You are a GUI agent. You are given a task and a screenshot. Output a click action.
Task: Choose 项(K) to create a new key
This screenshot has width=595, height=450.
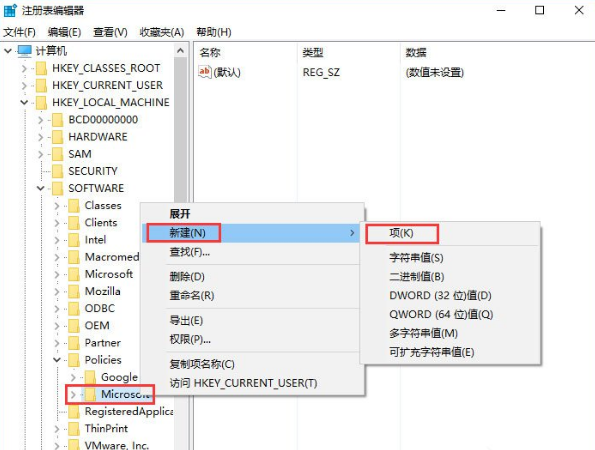click(x=401, y=233)
